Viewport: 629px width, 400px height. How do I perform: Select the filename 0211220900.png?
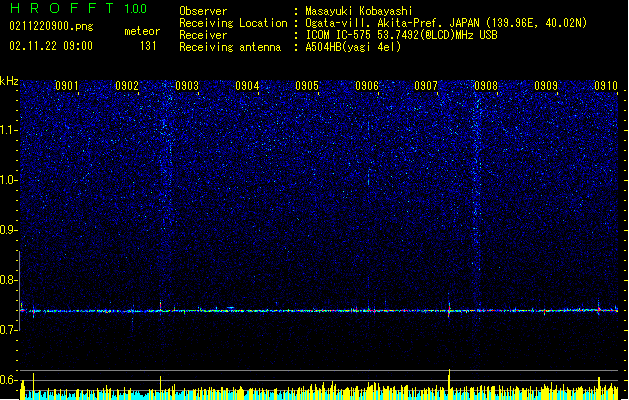51,26
